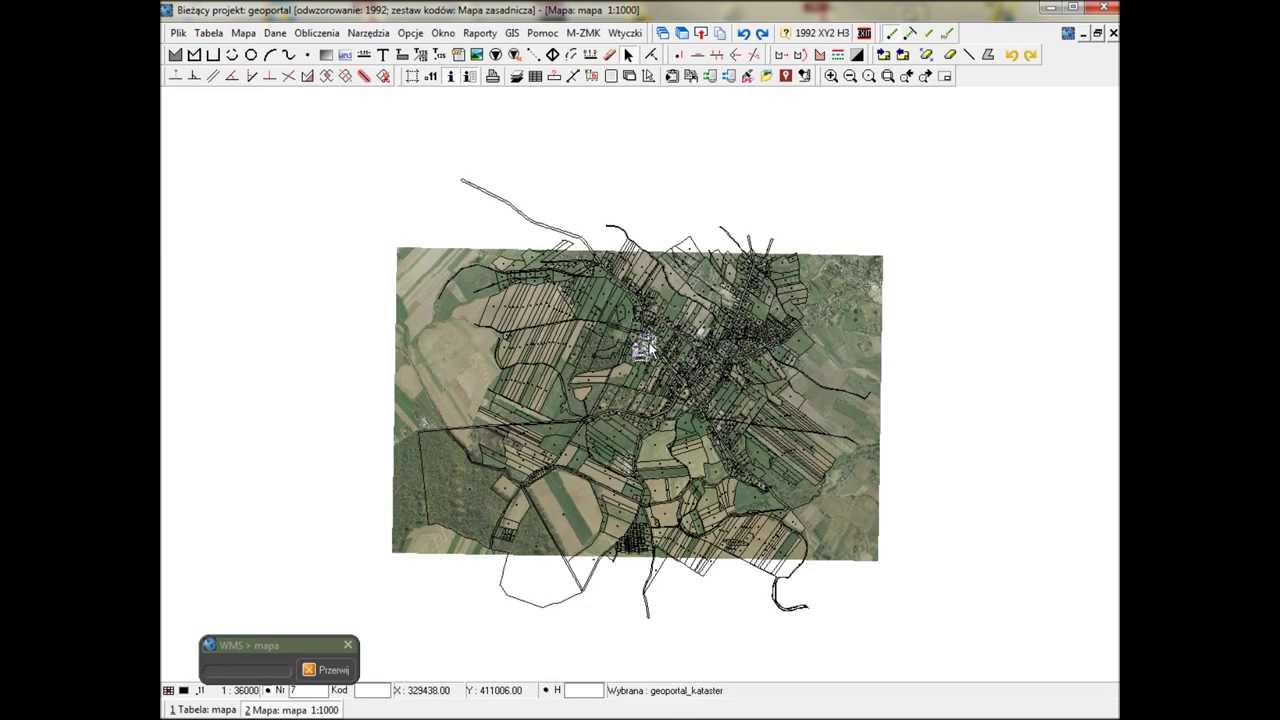Image resolution: width=1280 pixels, height=720 pixels.
Task: Click the 1 : 36000 scale value
Action: 240,690
